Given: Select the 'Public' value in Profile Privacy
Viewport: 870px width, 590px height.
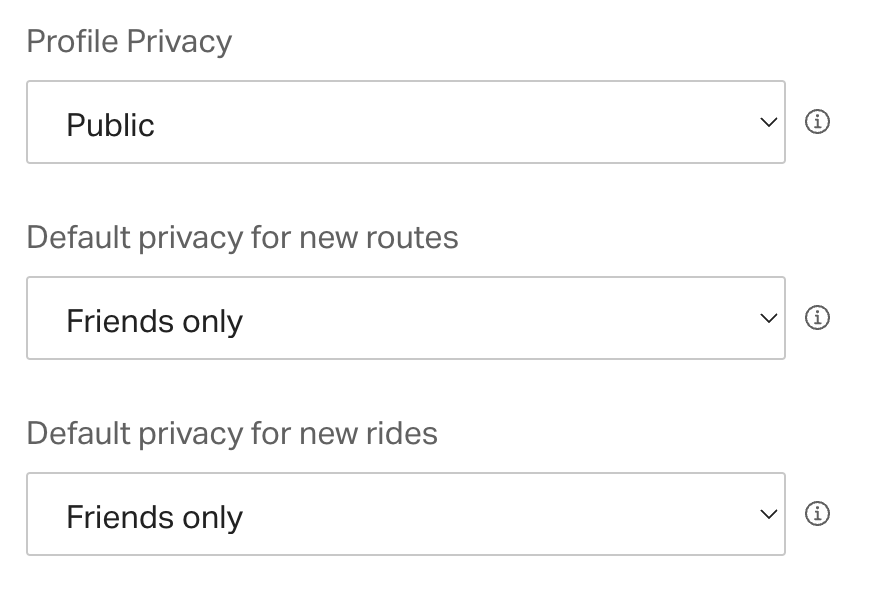Looking at the screenshot, I should 110,125.
